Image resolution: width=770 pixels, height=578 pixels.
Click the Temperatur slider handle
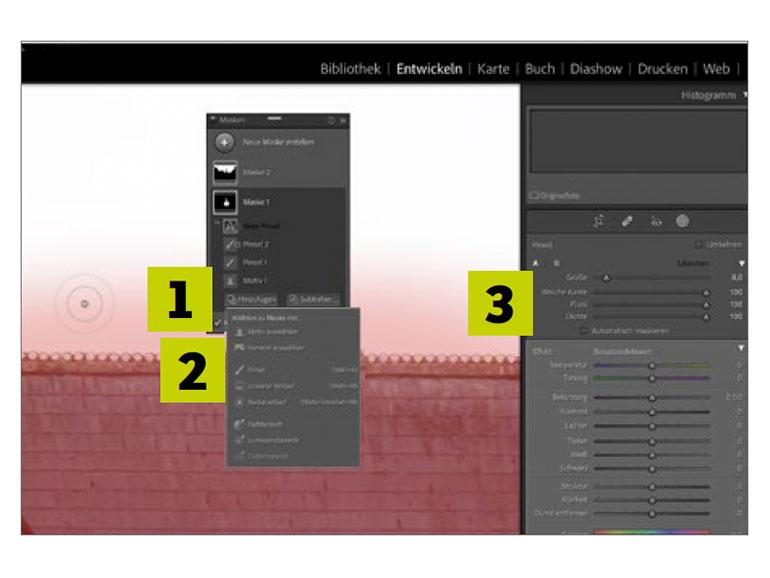point(652,366)
